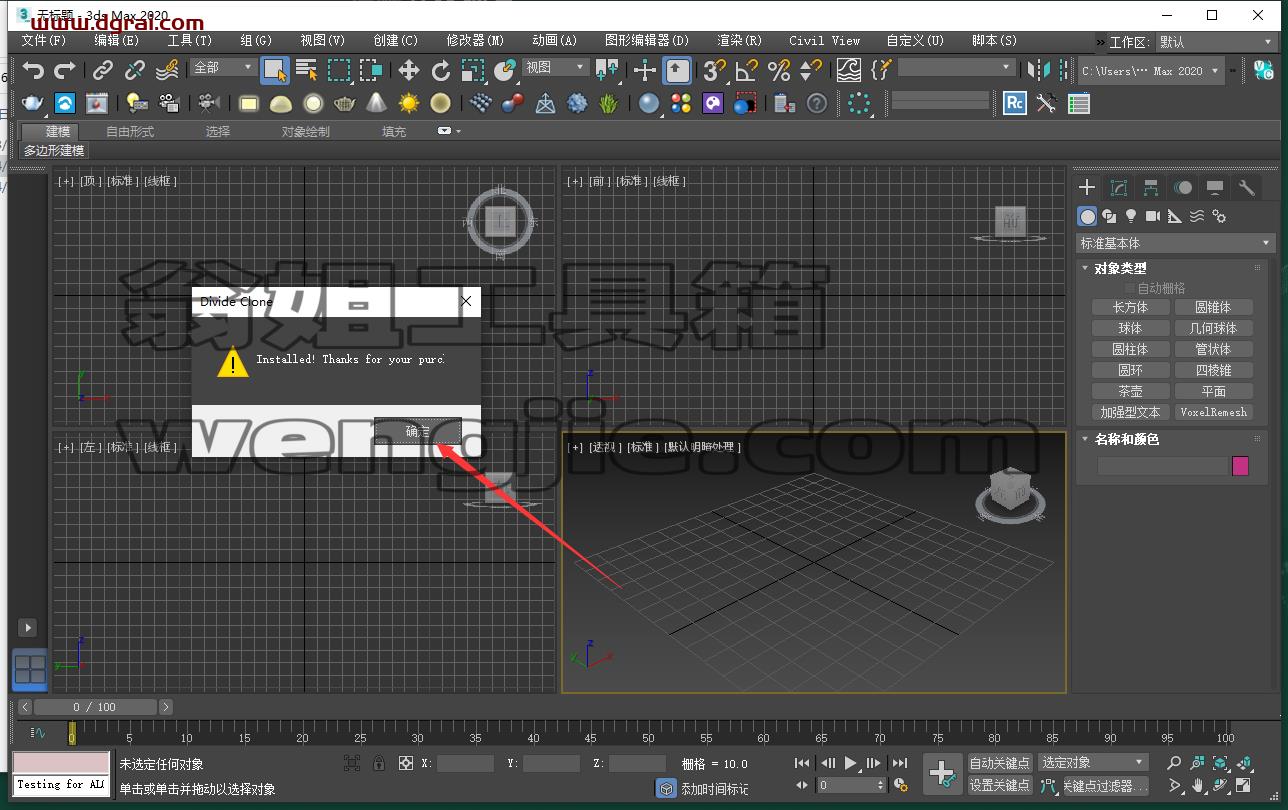The image size is (1288, 810).
Task: Play the animation
Action: click(x=850, y=763)
